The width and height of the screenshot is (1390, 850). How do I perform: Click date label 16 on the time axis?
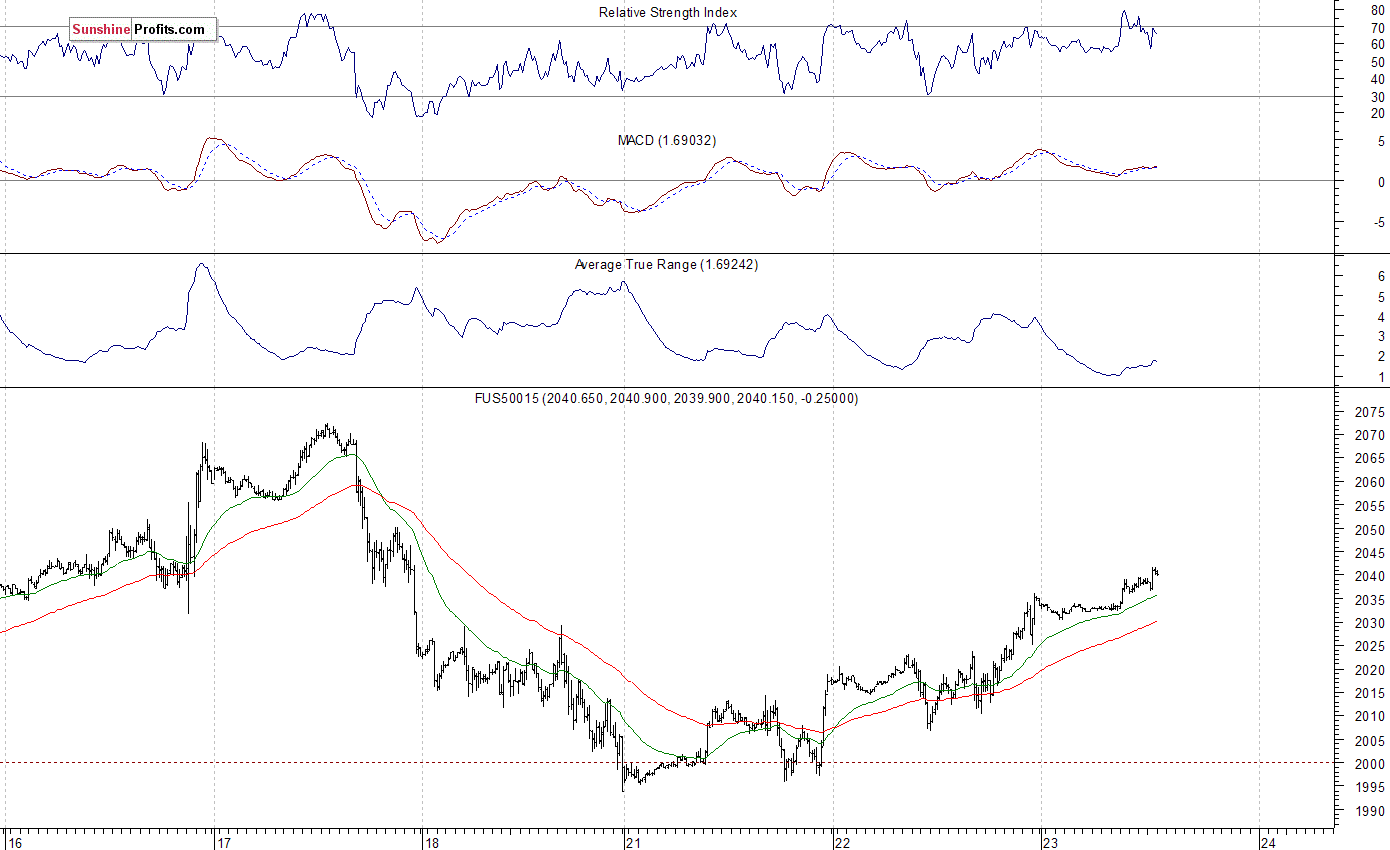pyautogui.click(x=15, y=842)
